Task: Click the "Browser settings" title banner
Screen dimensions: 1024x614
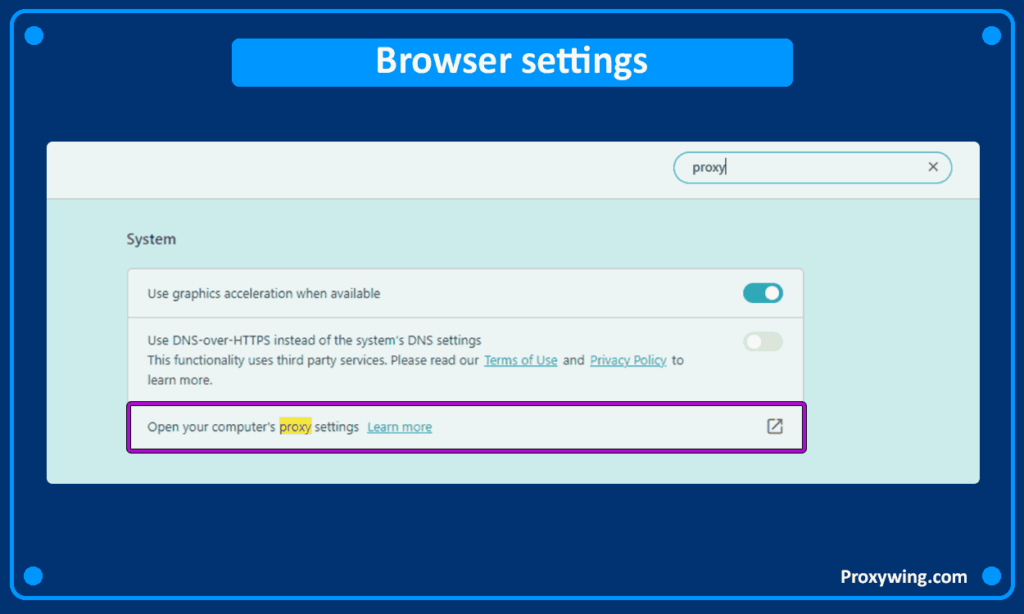Action: 512,62
